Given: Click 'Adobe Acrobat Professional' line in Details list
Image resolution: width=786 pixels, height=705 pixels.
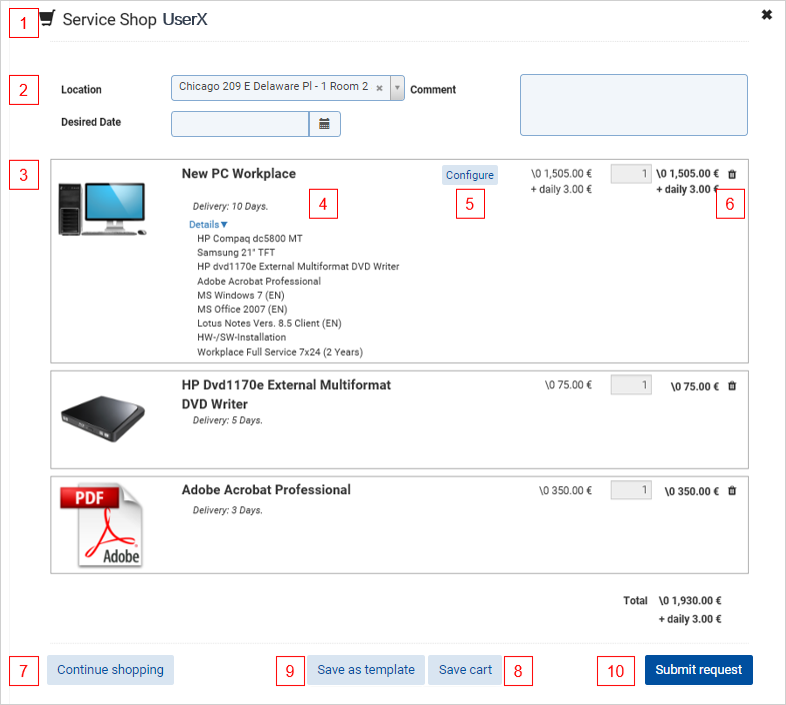Looking at the screenshot, I should tap(259, 281).
